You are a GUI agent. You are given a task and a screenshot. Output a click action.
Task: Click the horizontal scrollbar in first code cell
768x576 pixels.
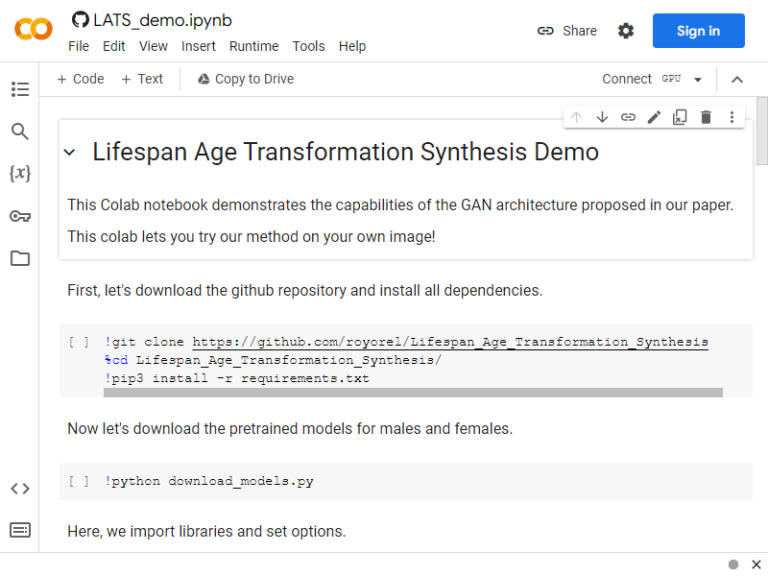(x=413, y=392)
